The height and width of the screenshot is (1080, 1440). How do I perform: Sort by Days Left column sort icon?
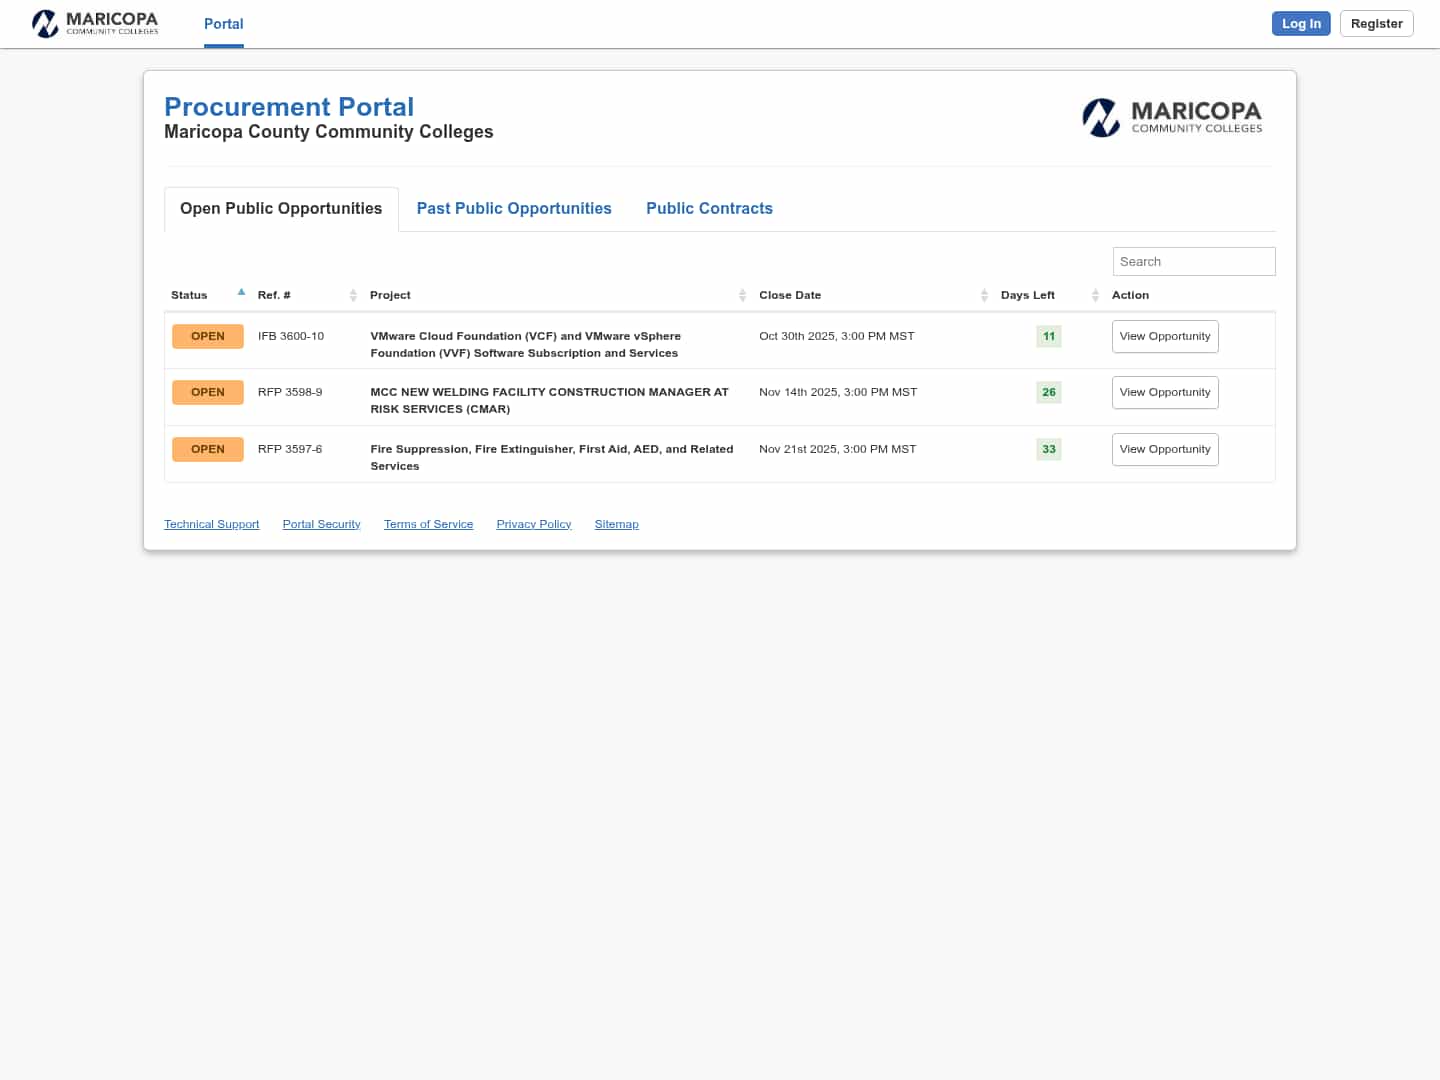(1095, 295)
